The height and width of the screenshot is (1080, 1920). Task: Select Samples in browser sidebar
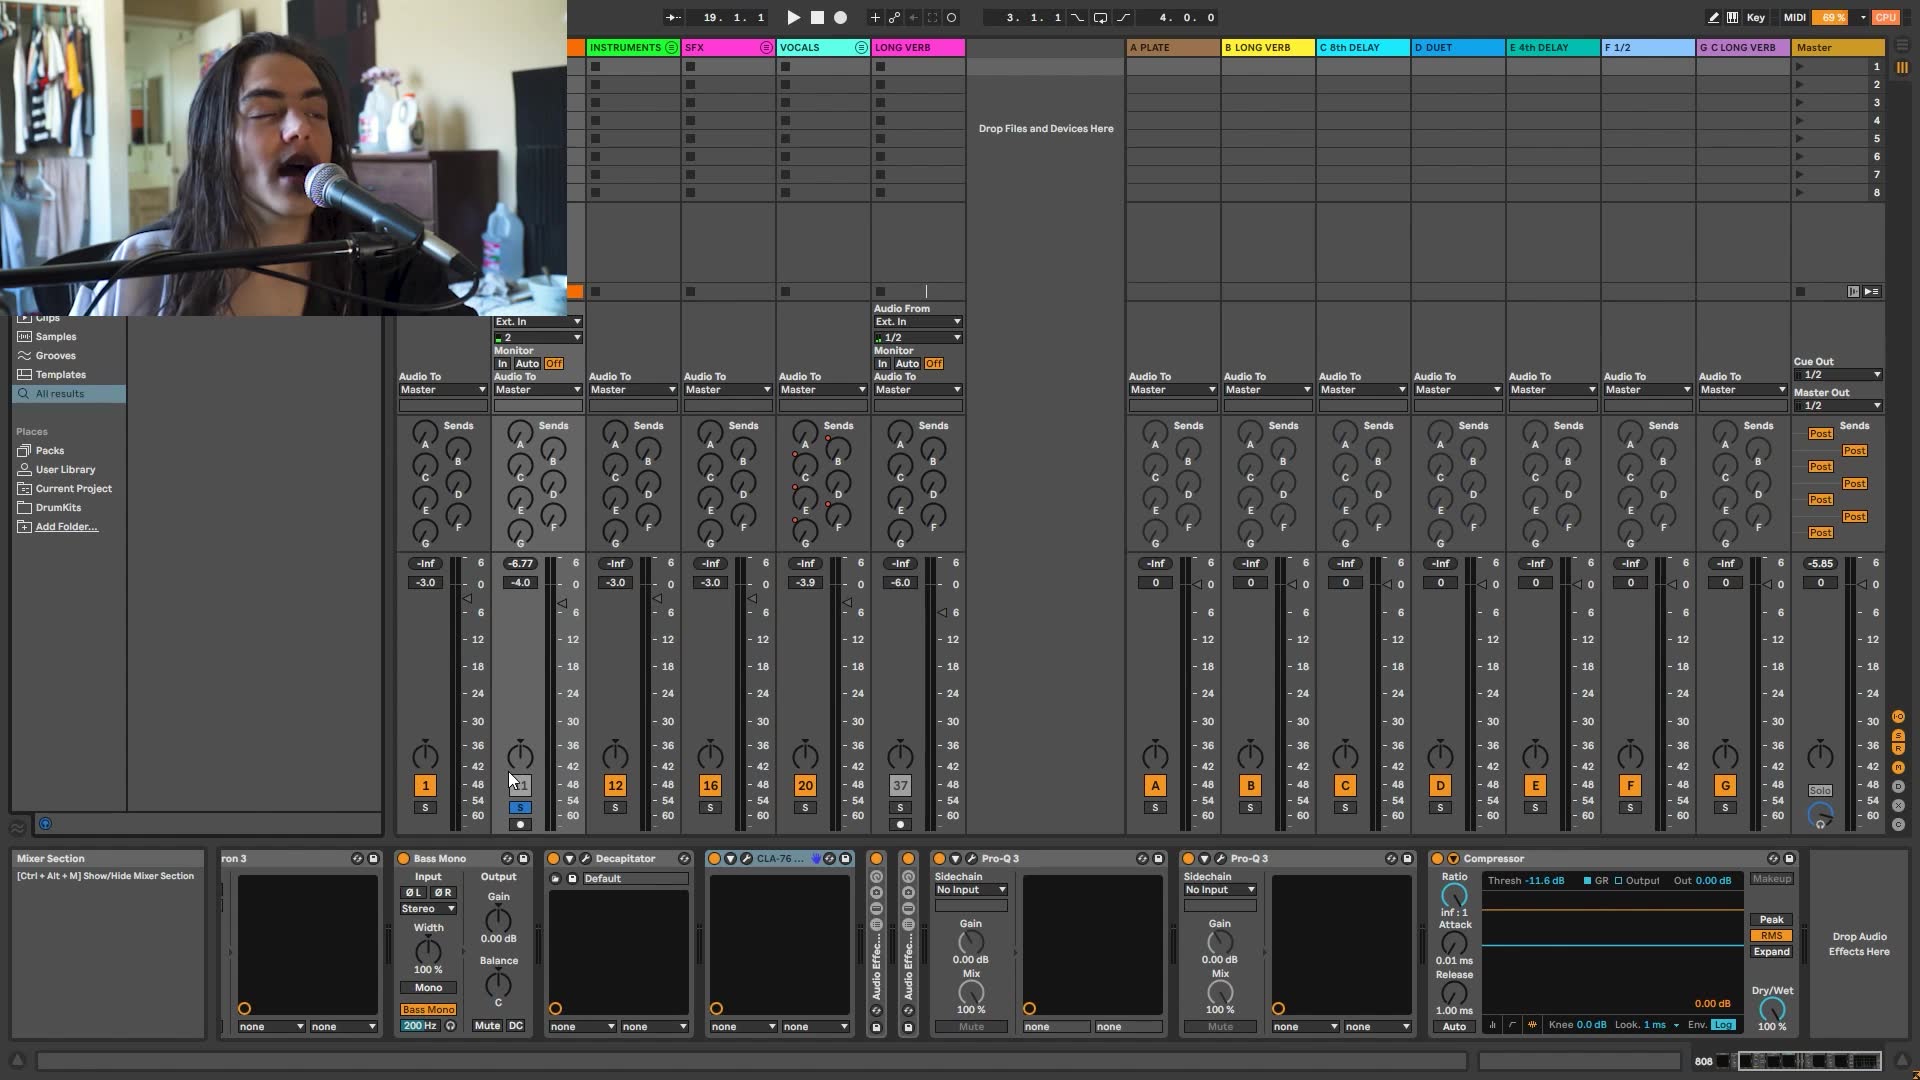(x=56, y=337)
